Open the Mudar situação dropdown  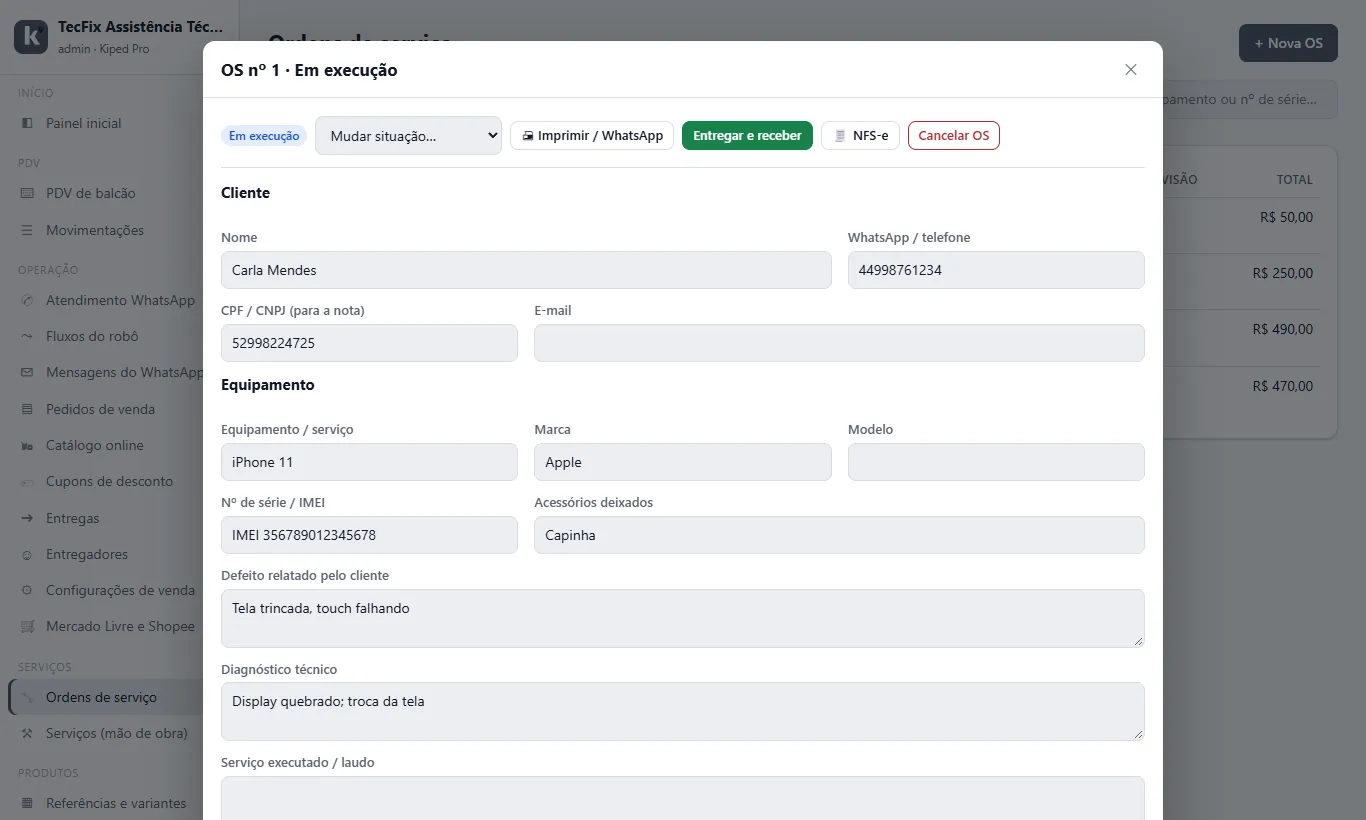408,136
